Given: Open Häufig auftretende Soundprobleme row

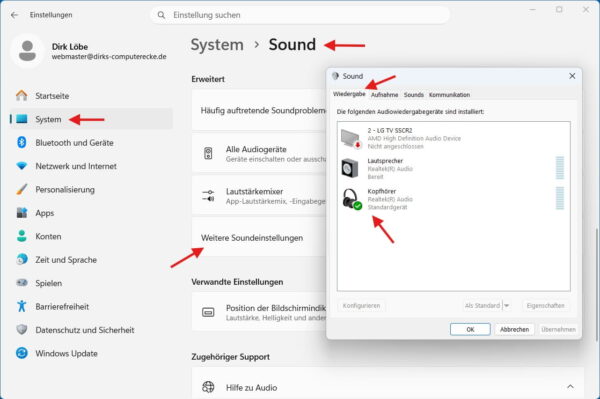Looking at the screenshot, I should (259, 111).
